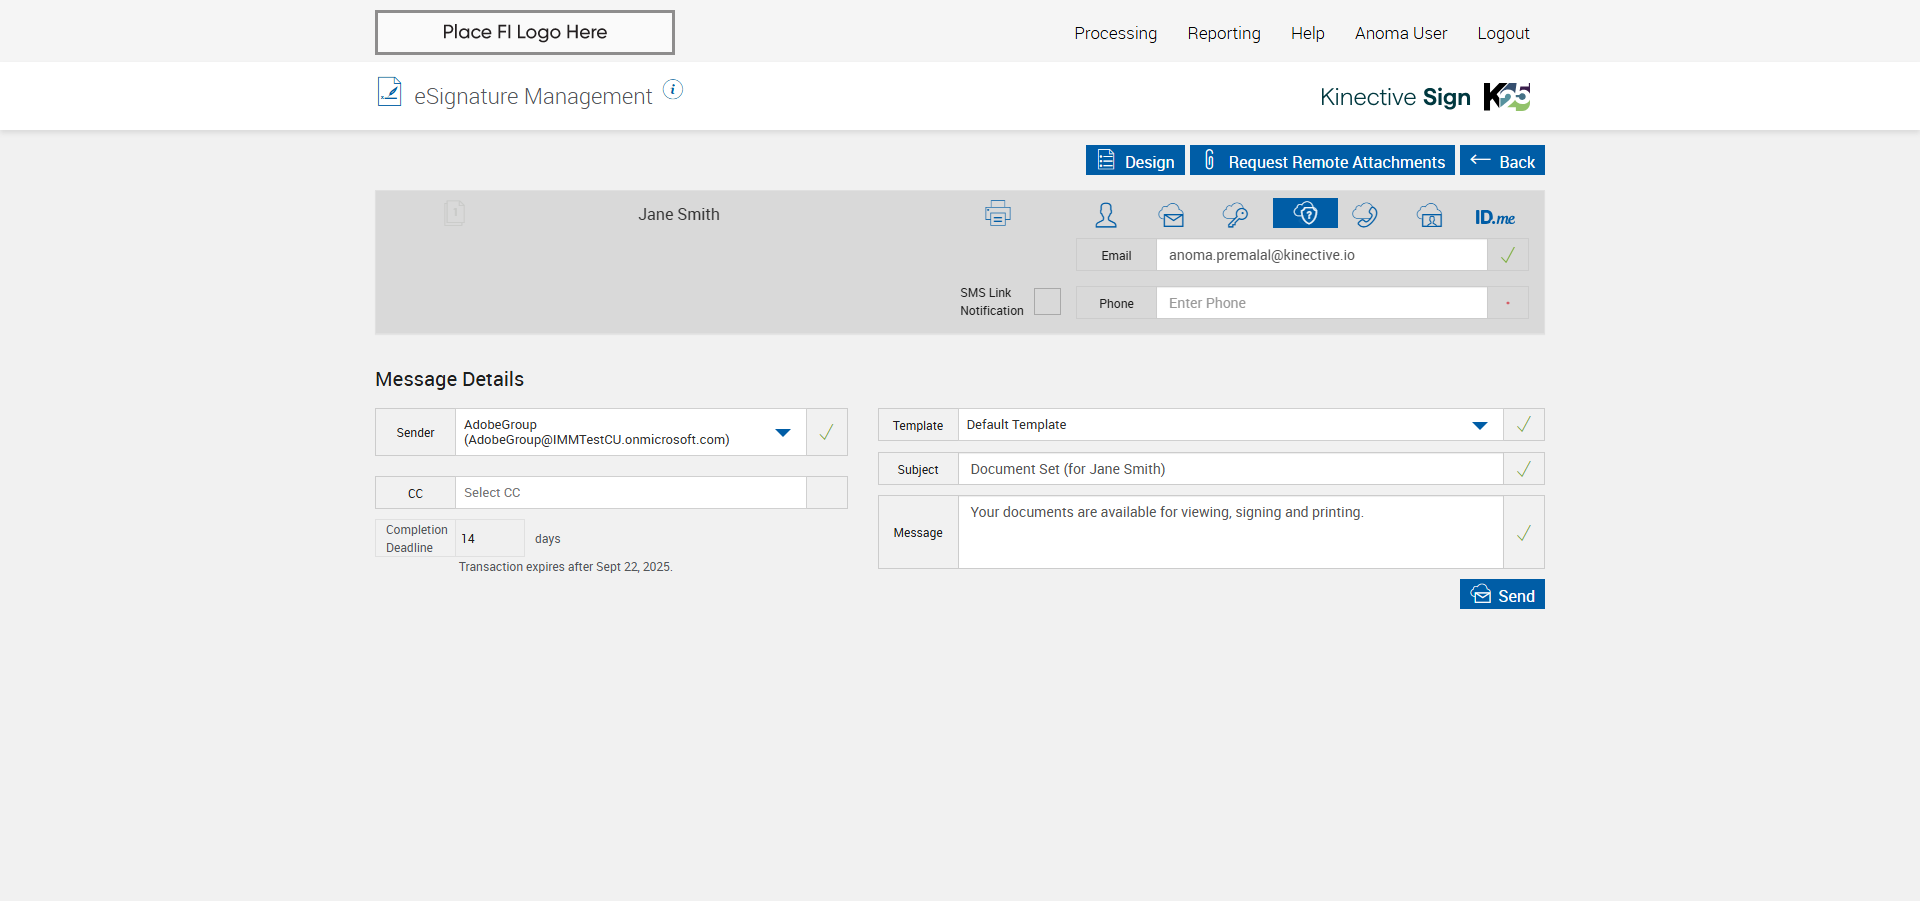Expand the Sender dropdown
Screen dimensions: 1920x901
point(783,432)
